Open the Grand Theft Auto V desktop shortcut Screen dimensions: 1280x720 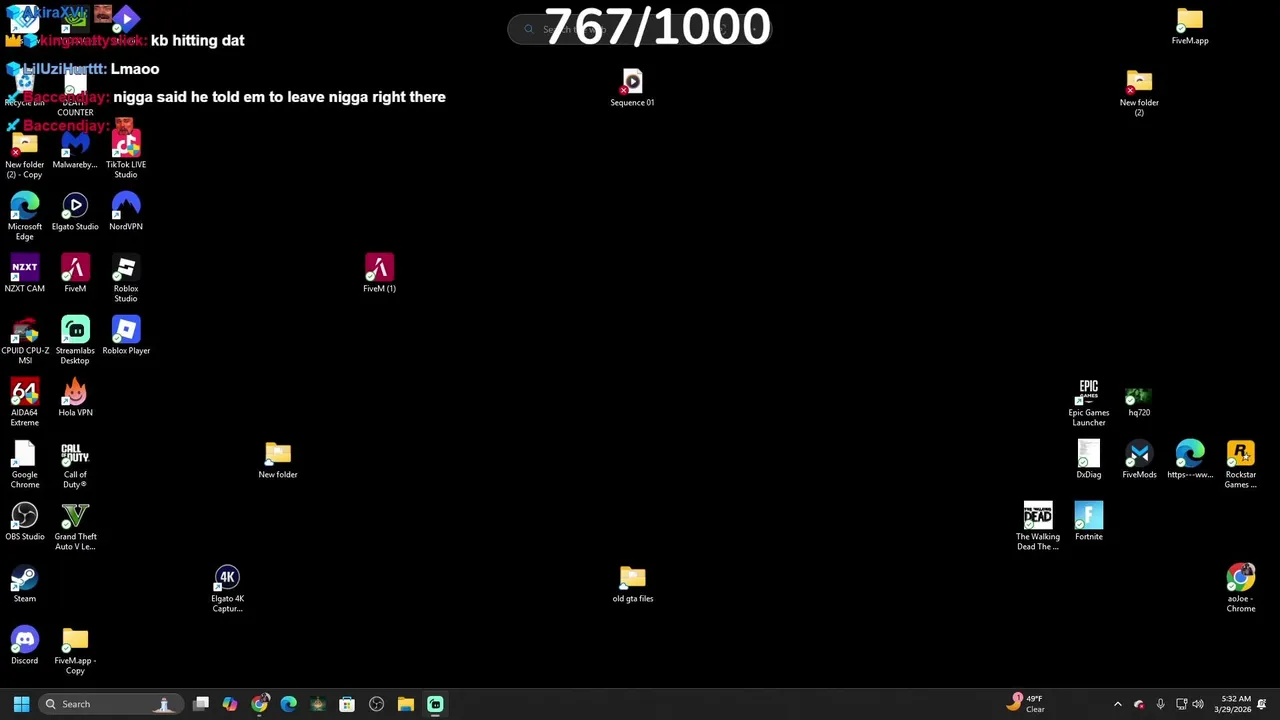(75, 526)
